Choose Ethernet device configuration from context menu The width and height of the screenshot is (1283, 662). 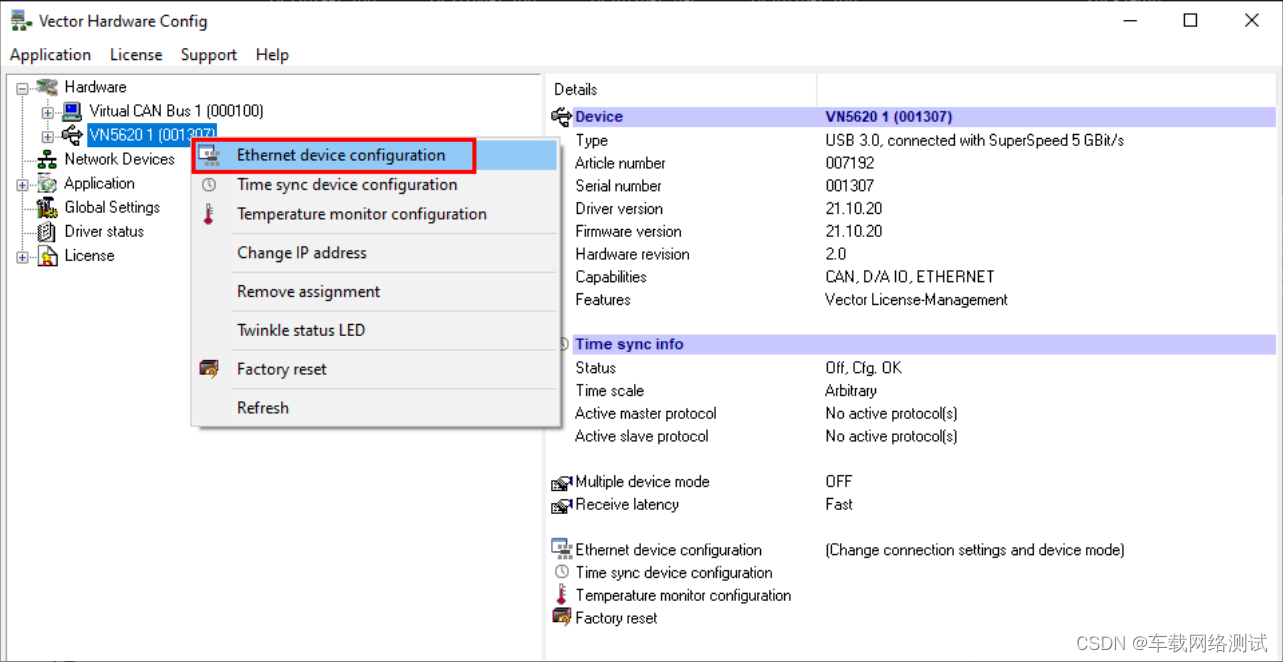click(375, 155)
